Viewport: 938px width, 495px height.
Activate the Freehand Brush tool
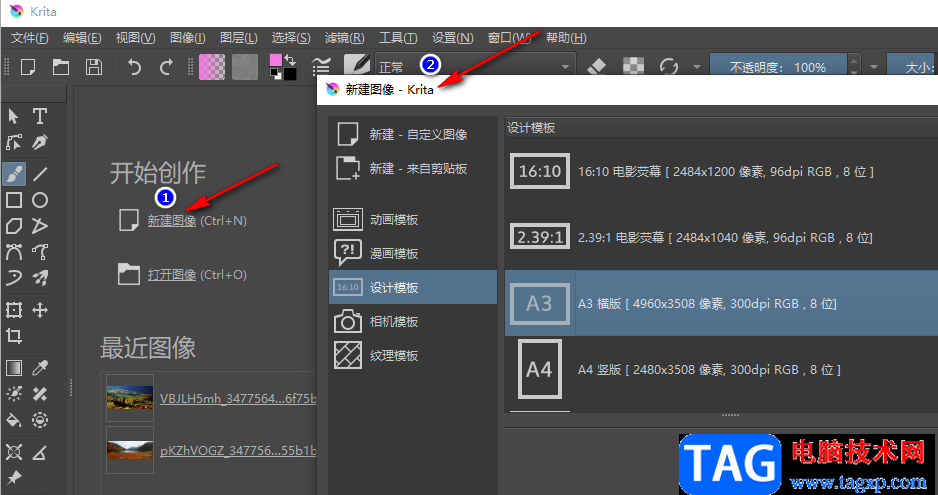click(14, 174)
